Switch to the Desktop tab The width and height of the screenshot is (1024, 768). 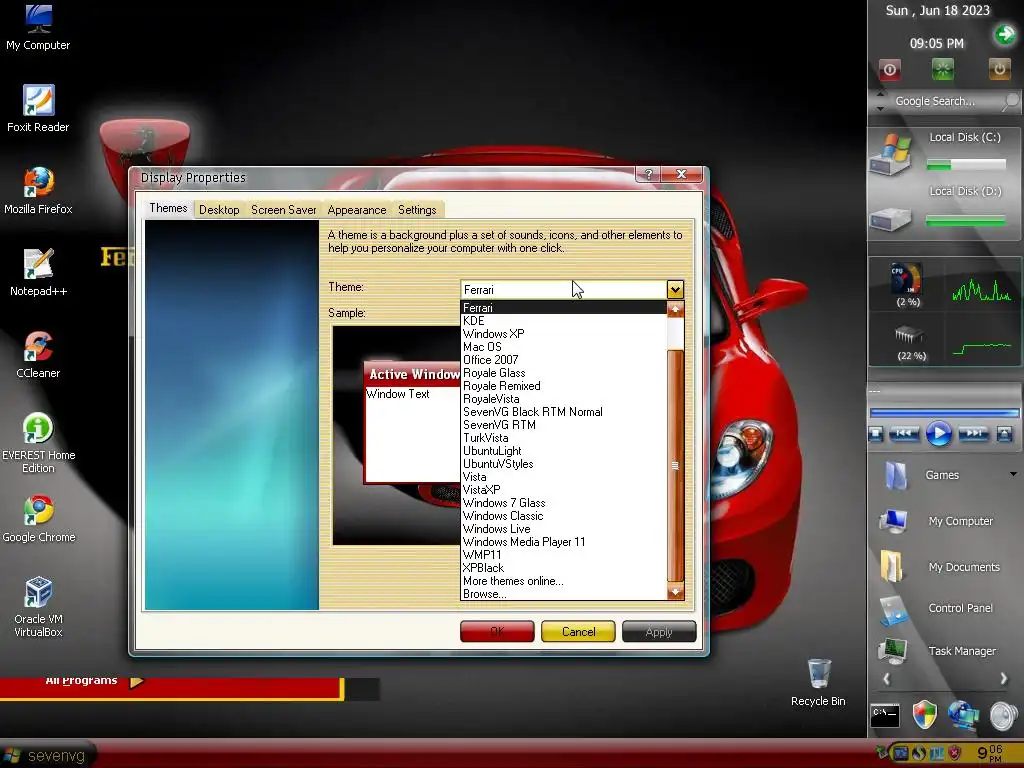click(219, 210)
